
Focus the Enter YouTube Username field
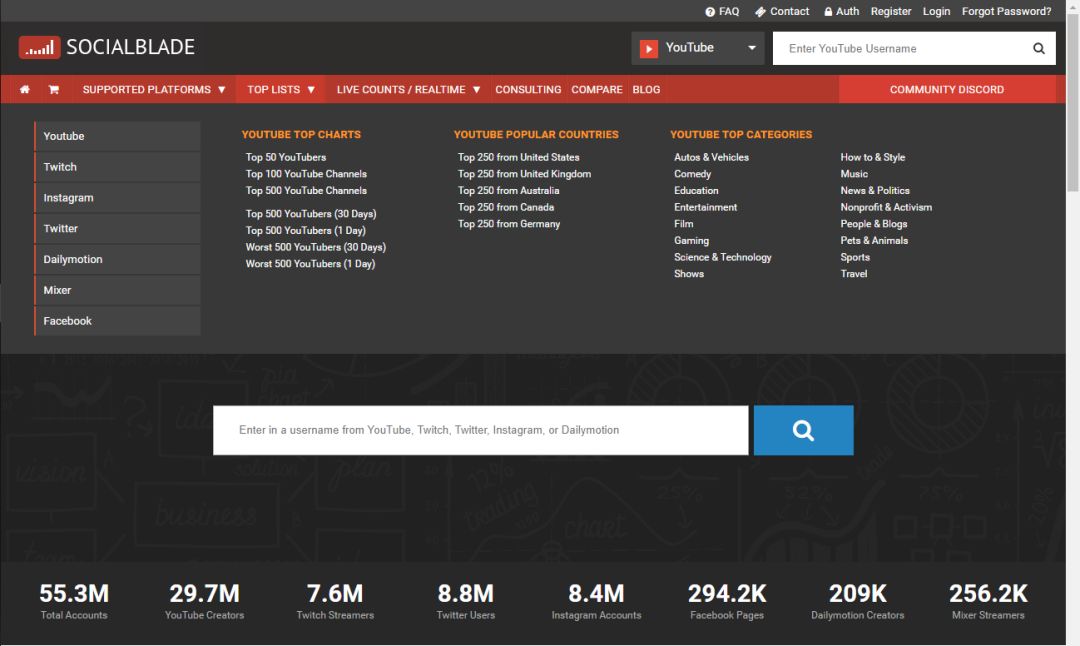[901, 48]
